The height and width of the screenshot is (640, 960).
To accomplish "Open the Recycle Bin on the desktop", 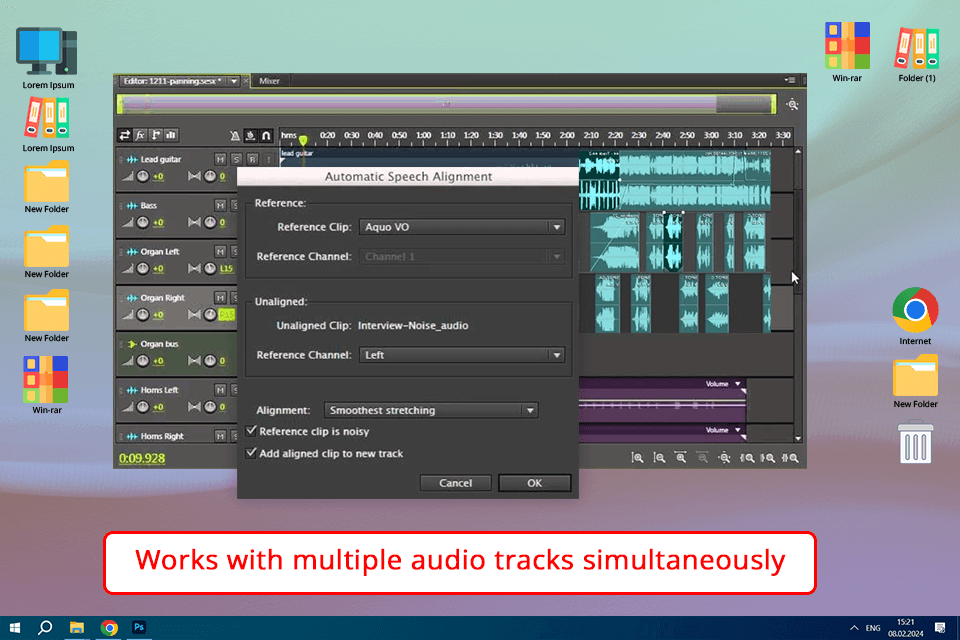I will pos(915,441).
